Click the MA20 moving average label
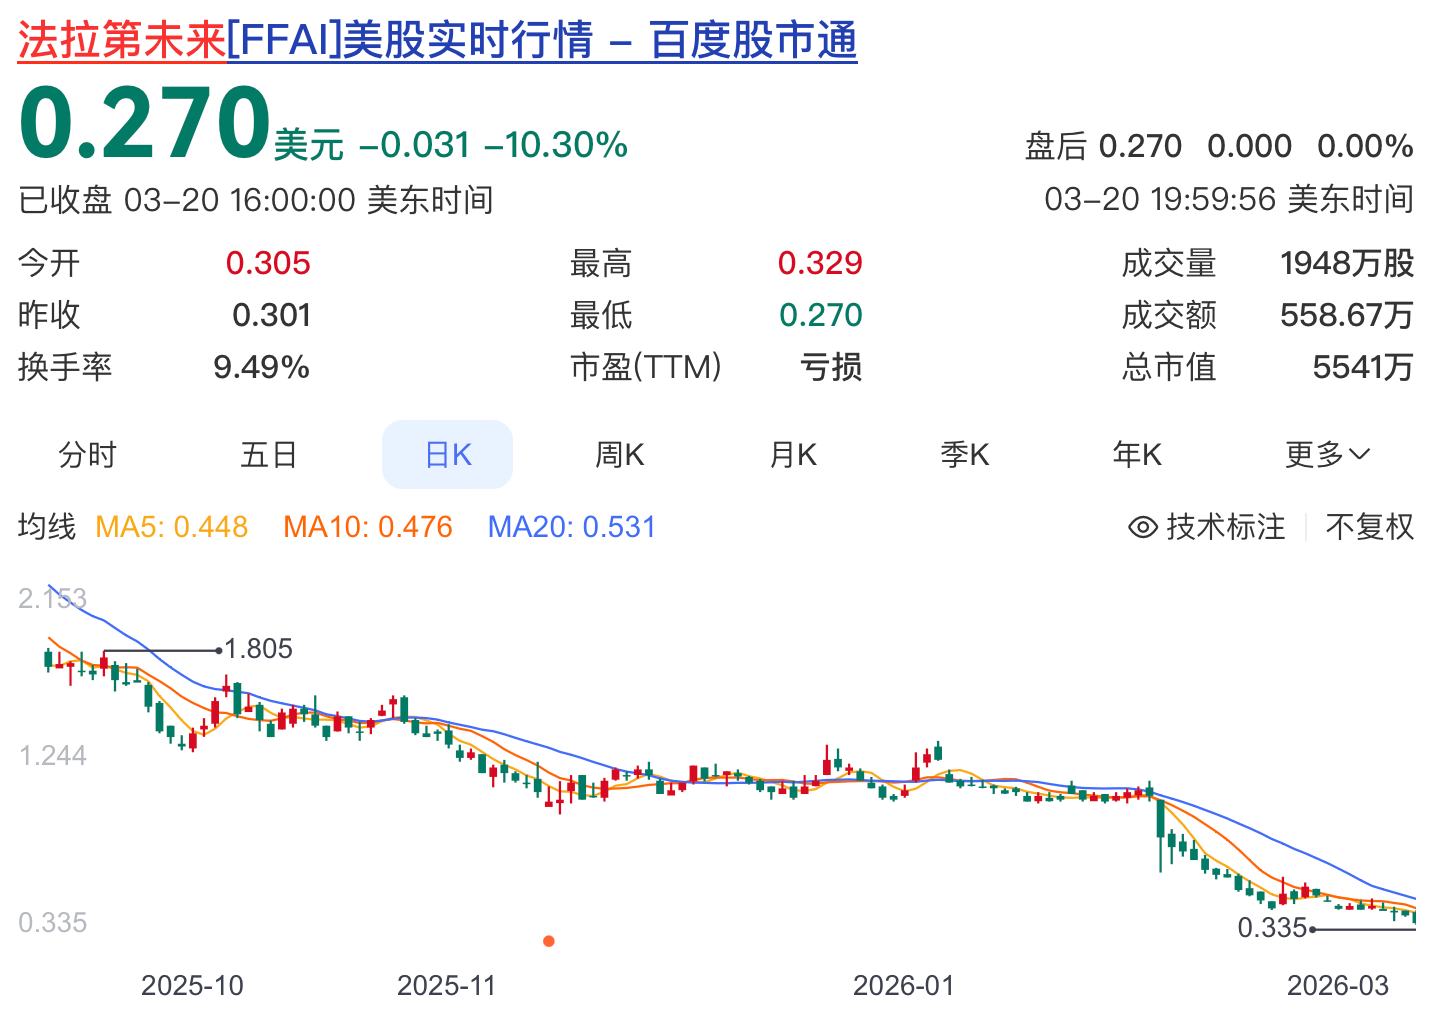Viewport: 1456px width, 1024px height. tap(572, 527)
